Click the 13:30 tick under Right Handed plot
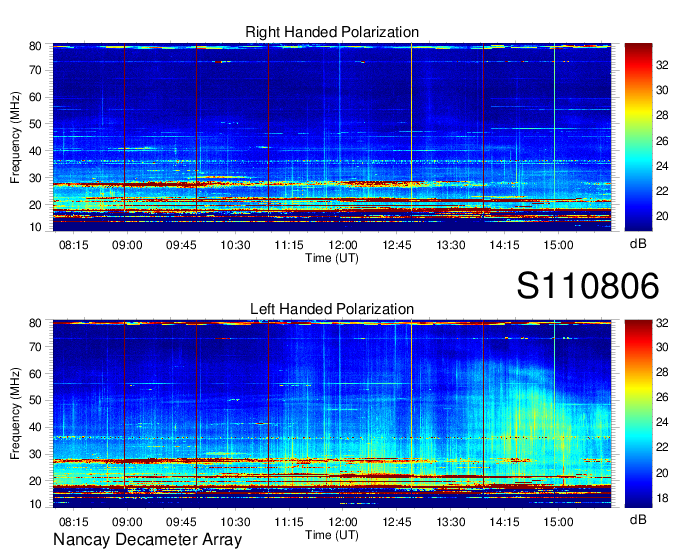This screenshot has height=552, width=680. coord(451,245)
